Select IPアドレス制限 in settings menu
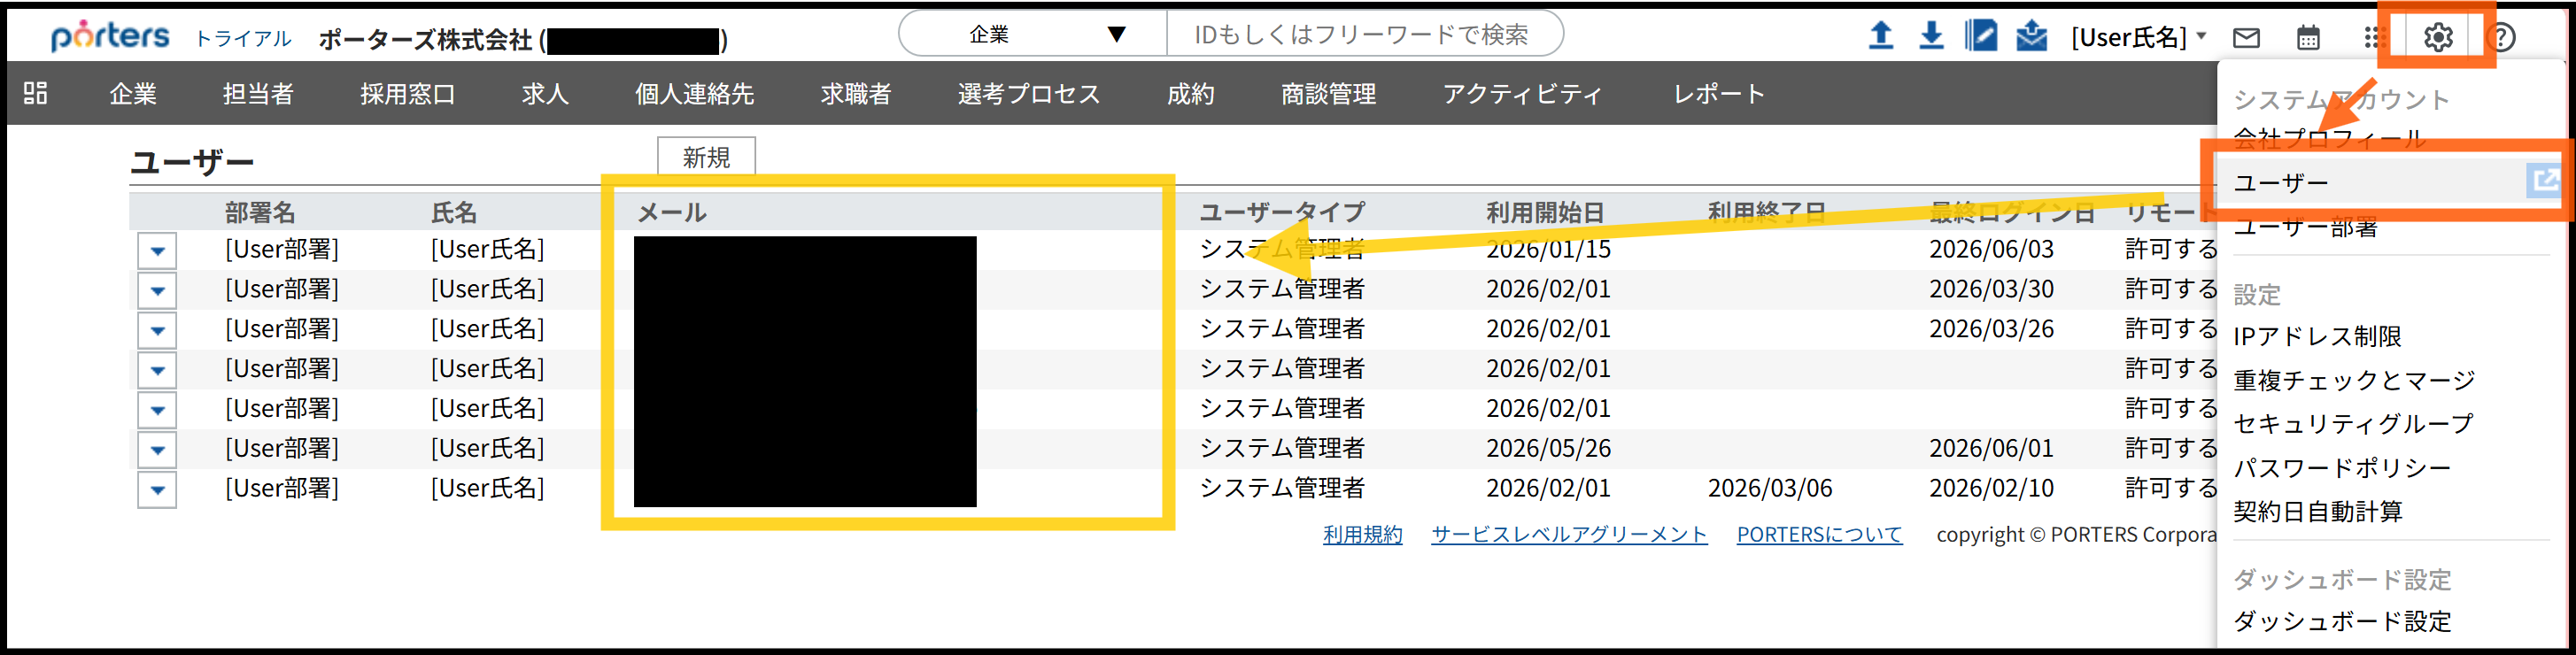 (x=2317, y=336)
